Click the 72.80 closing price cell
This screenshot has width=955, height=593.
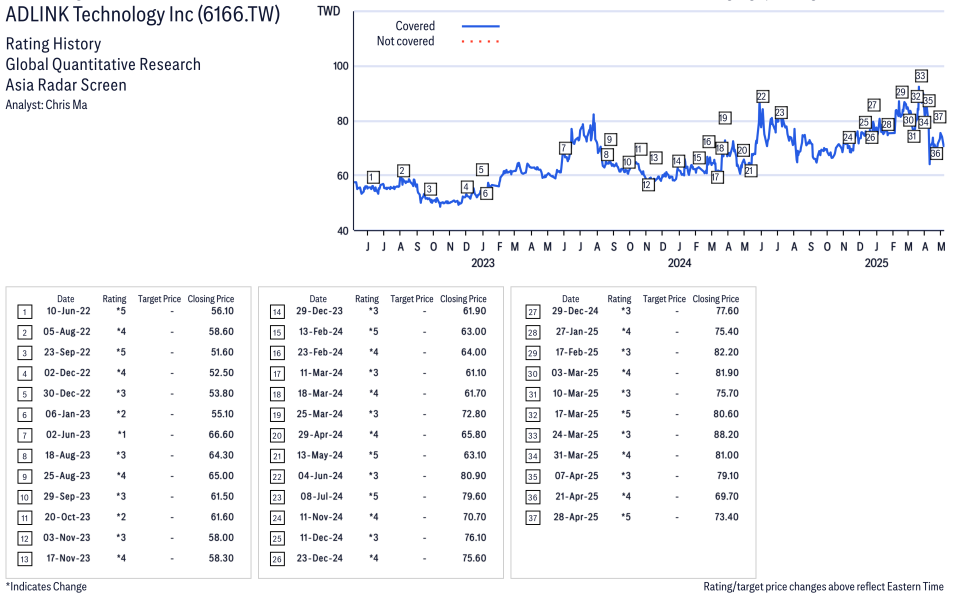tap(474, 414)
